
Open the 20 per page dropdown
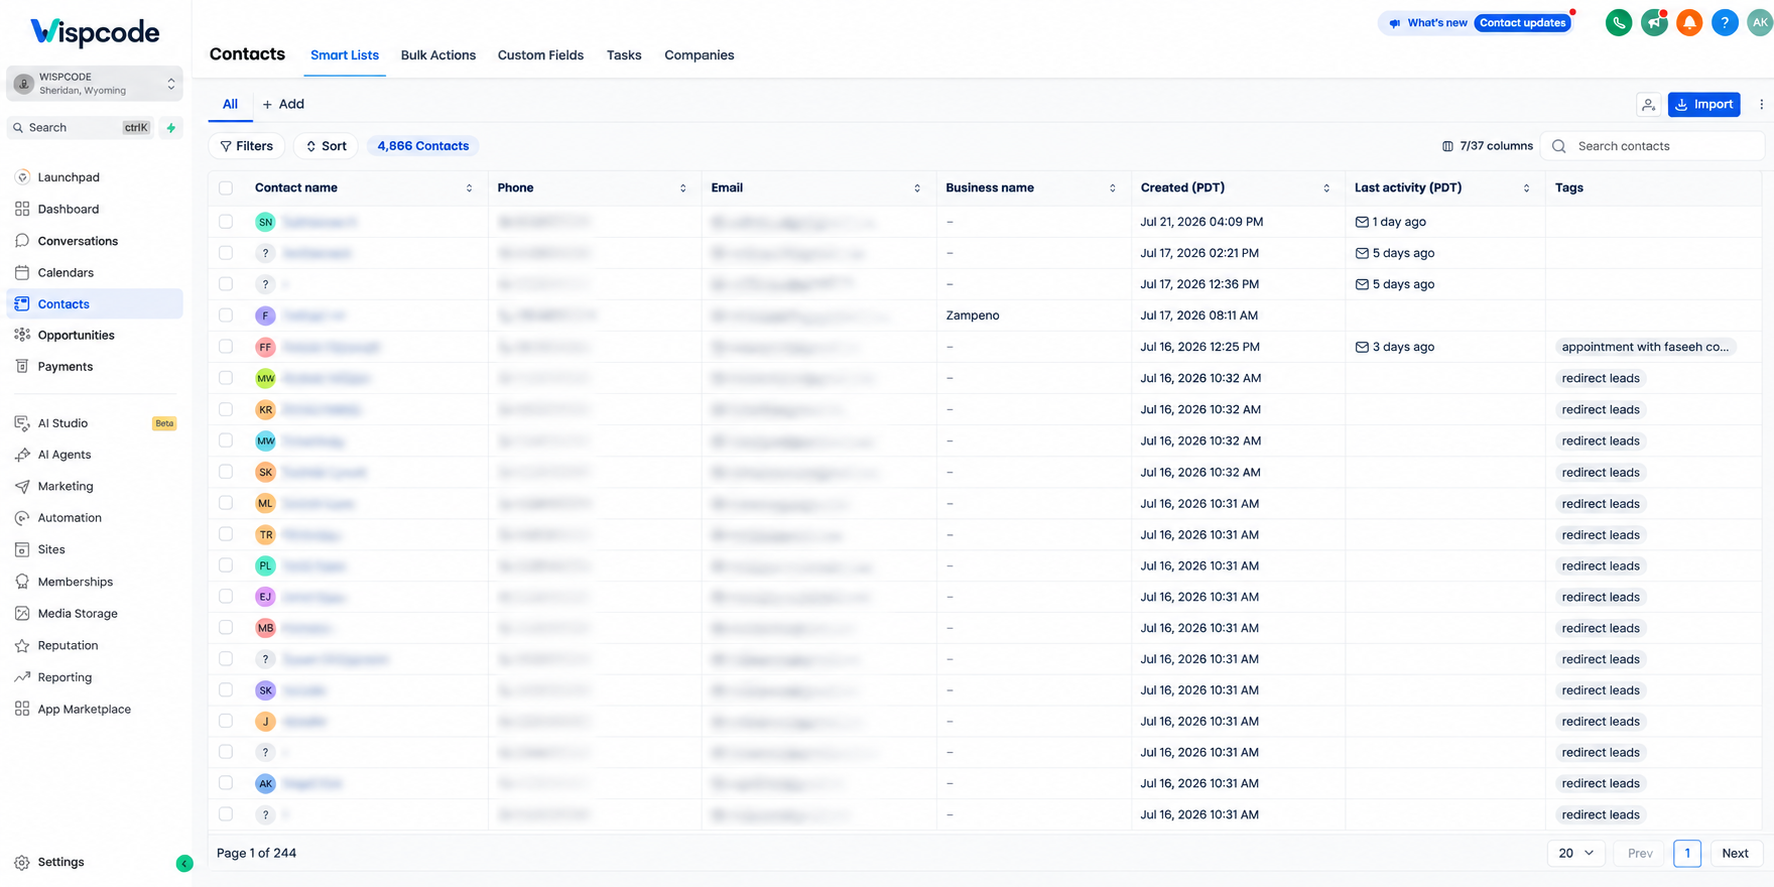1576,853
